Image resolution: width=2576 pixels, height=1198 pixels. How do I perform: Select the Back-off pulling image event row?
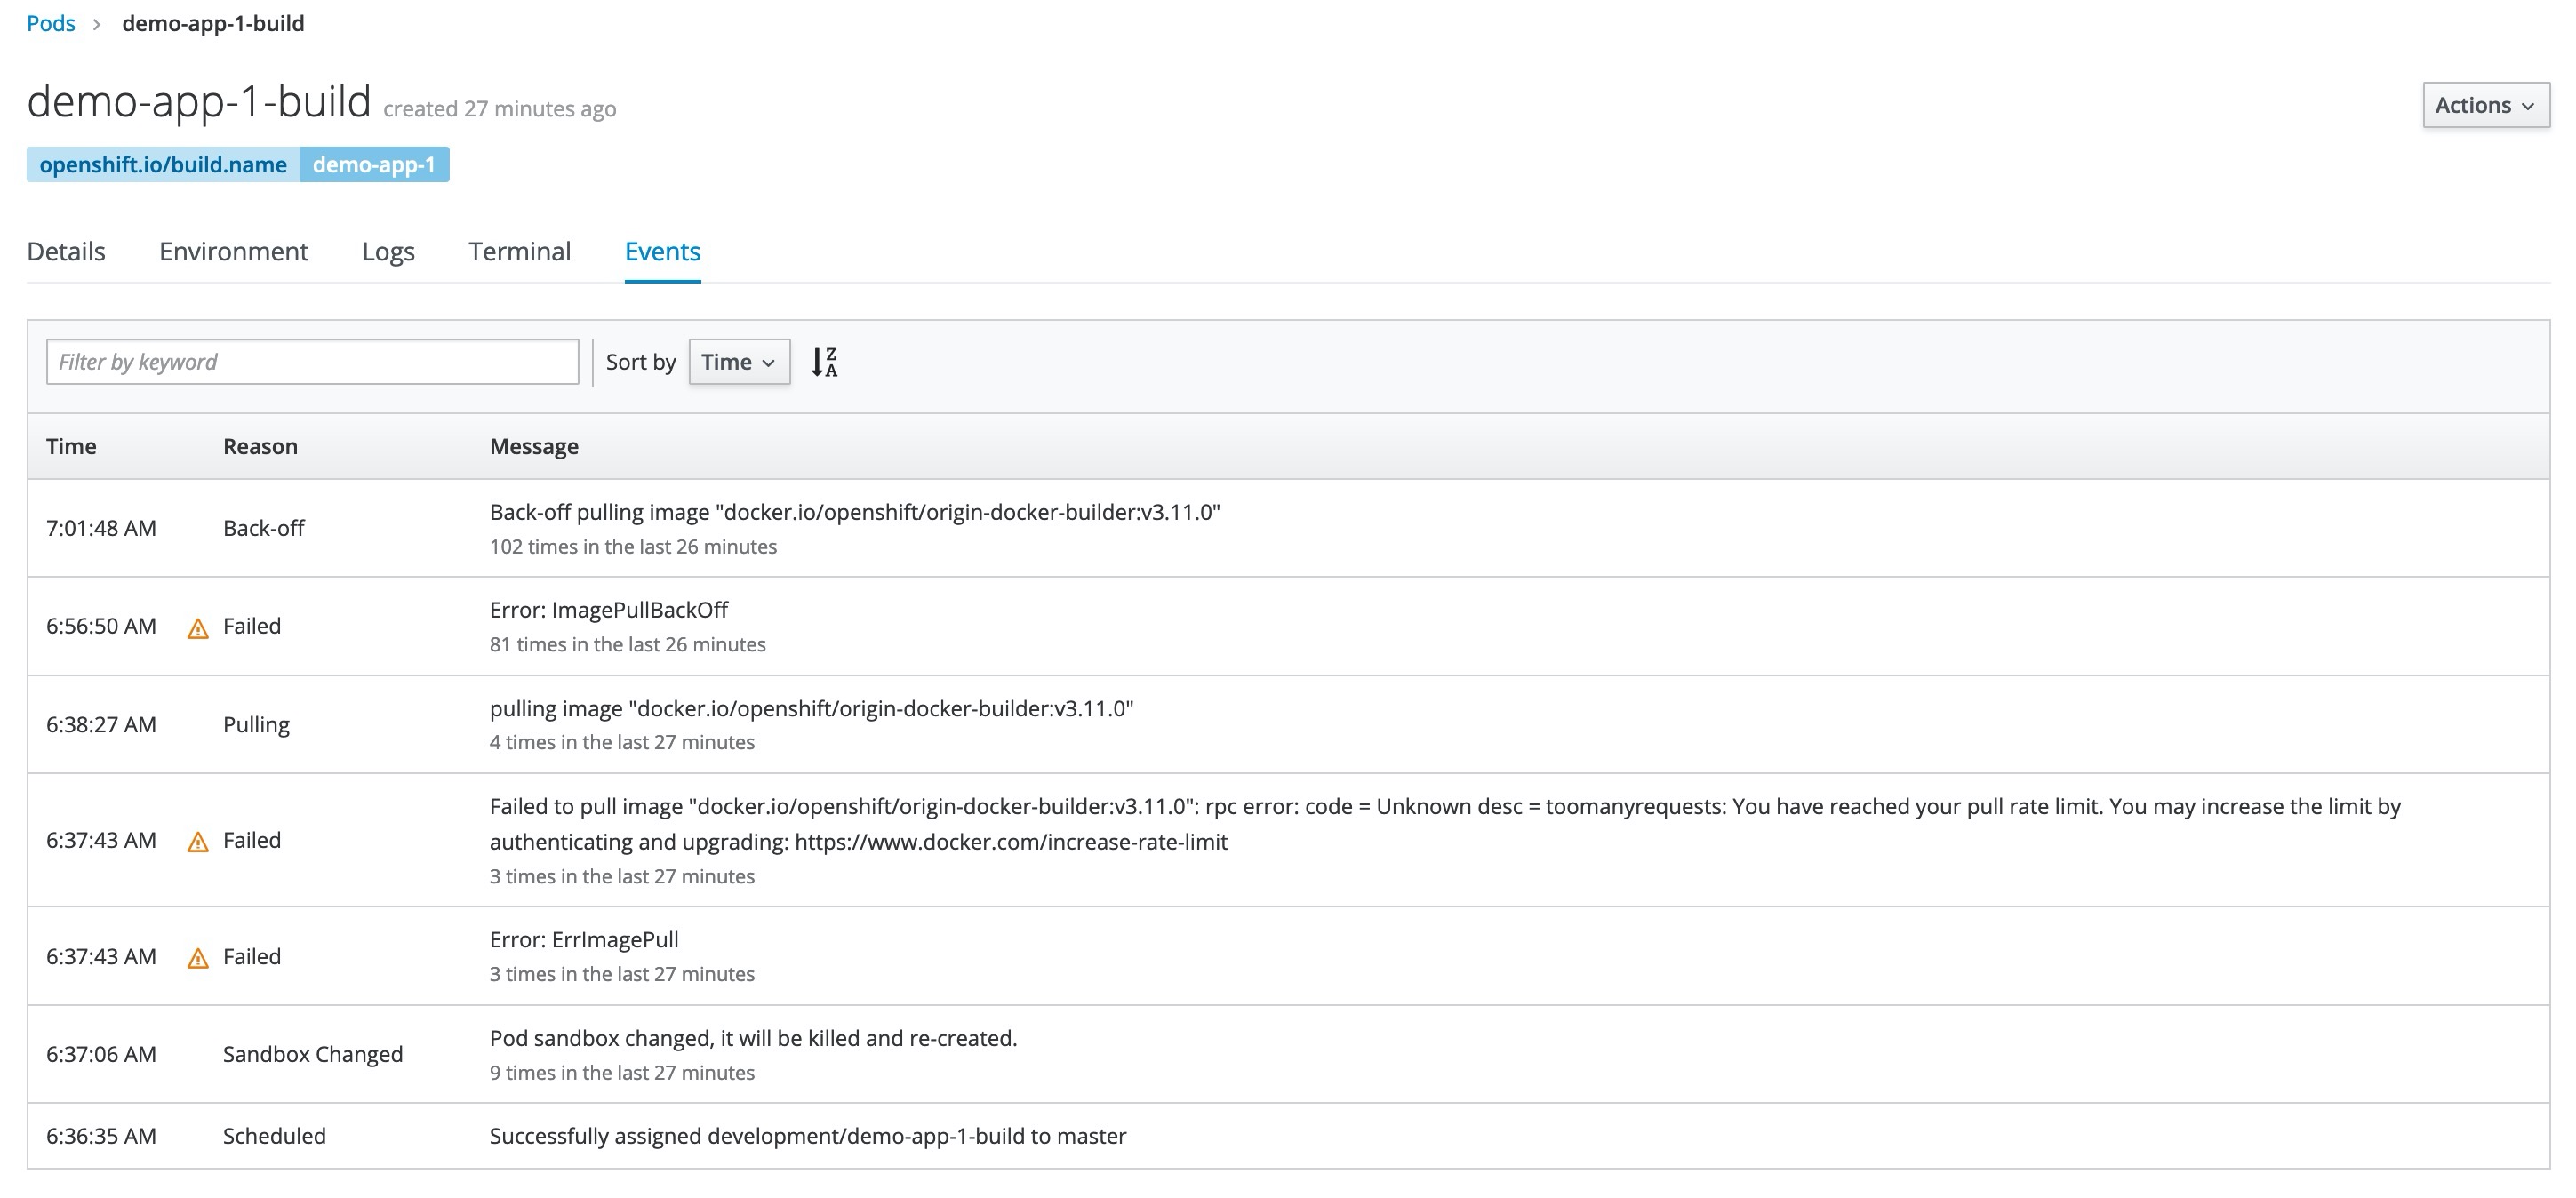point(854,513)
